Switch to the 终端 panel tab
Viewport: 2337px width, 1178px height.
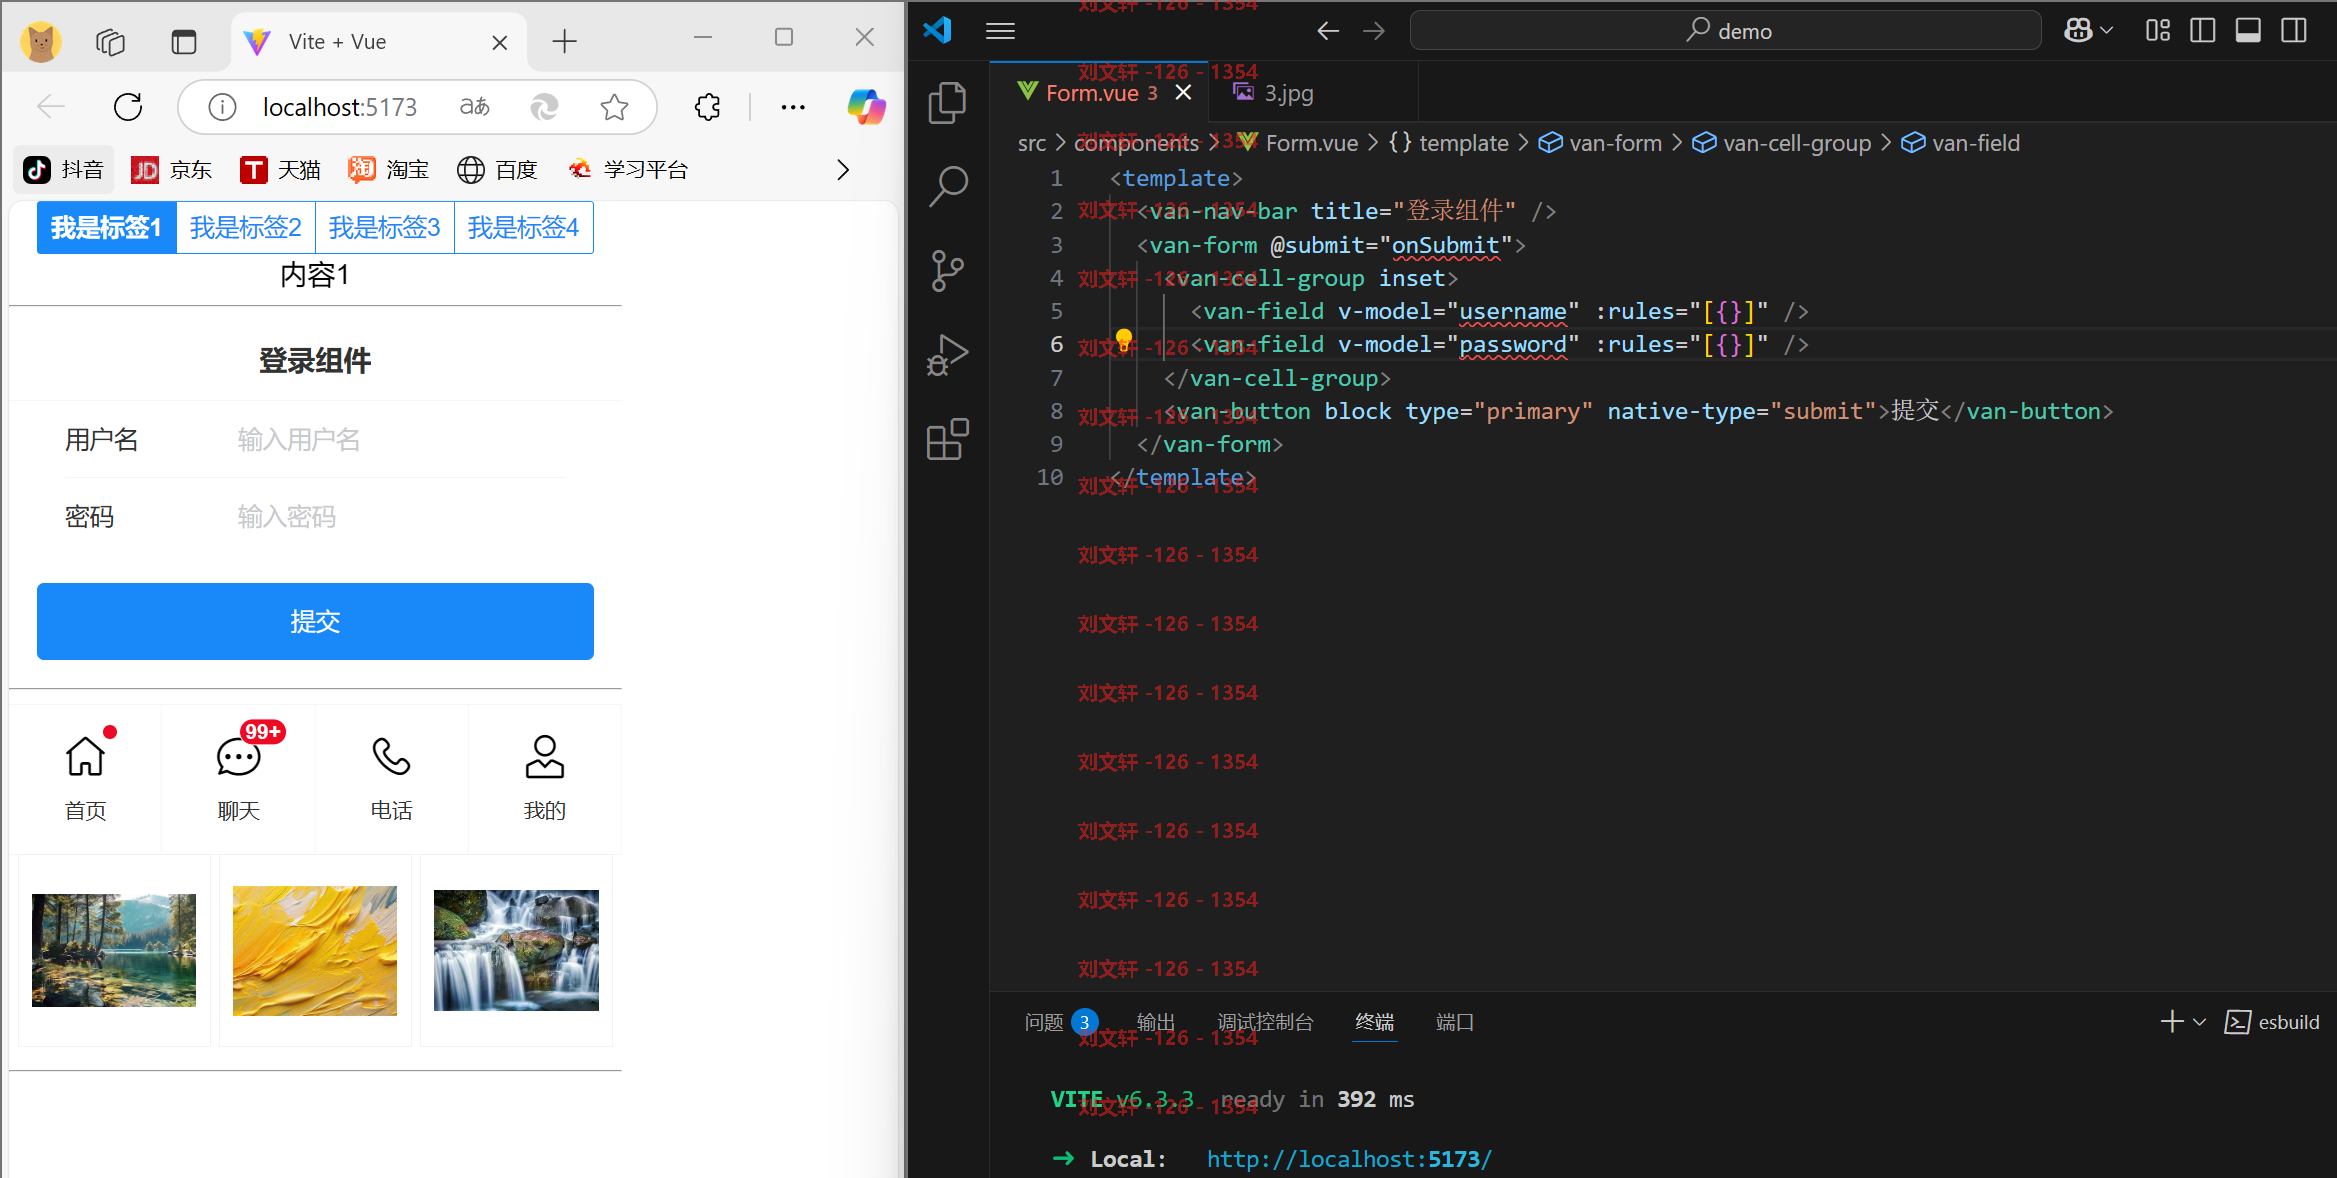click(x=1374, y=1022)
